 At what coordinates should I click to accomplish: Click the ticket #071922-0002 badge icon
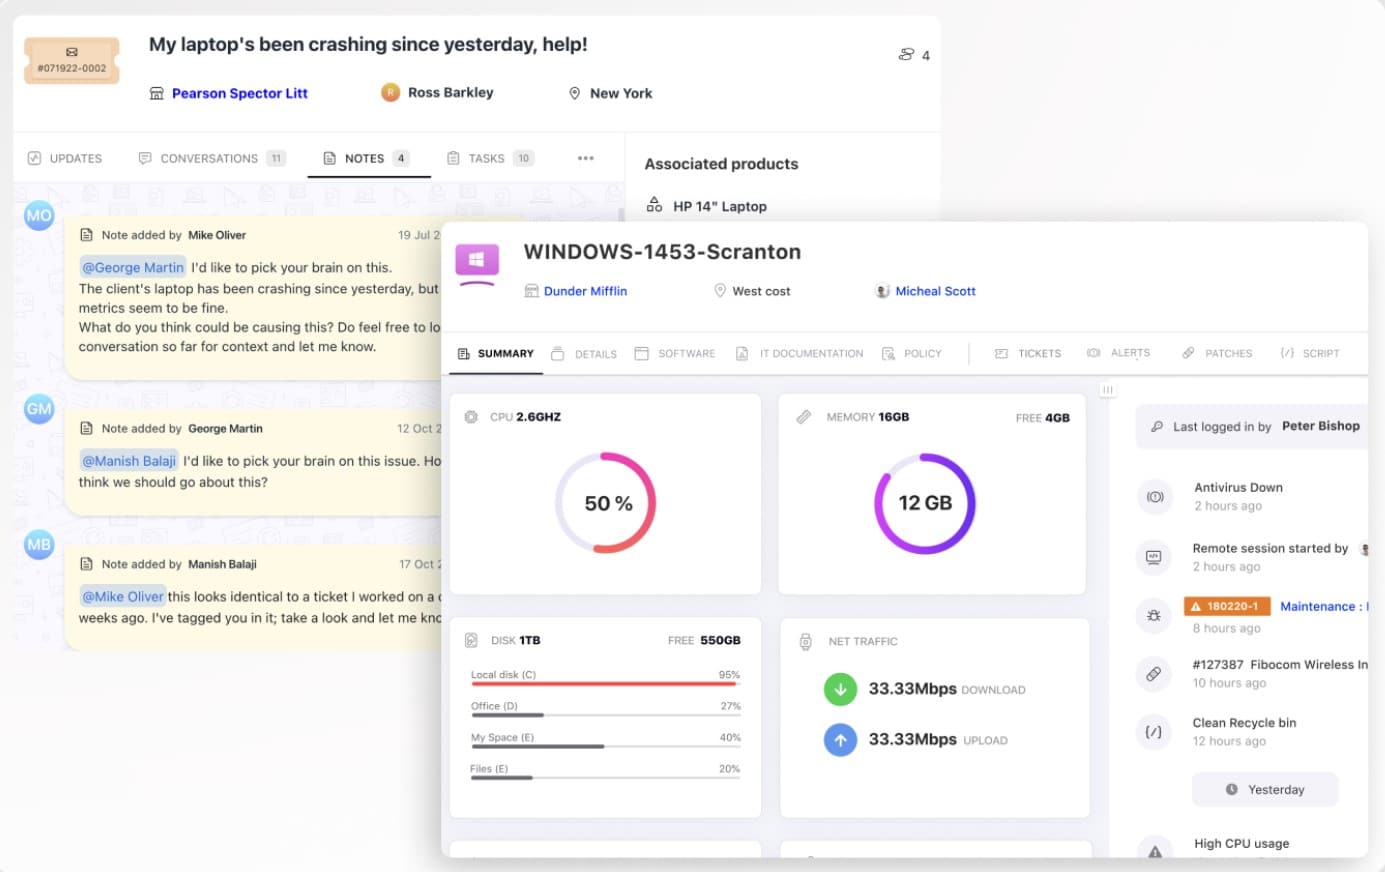pyautogui.click(x=72, y=60)
